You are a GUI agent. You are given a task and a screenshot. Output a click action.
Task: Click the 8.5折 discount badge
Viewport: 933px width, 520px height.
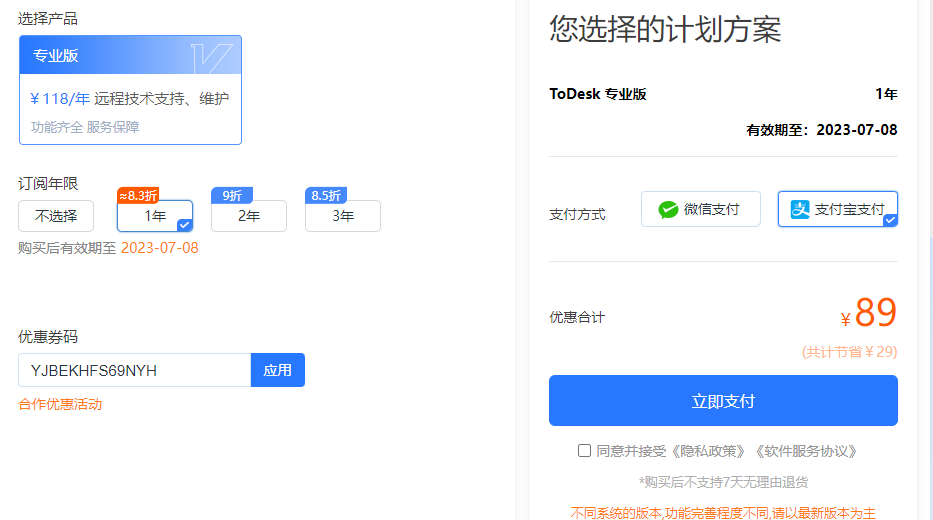[x=326, y=195]
